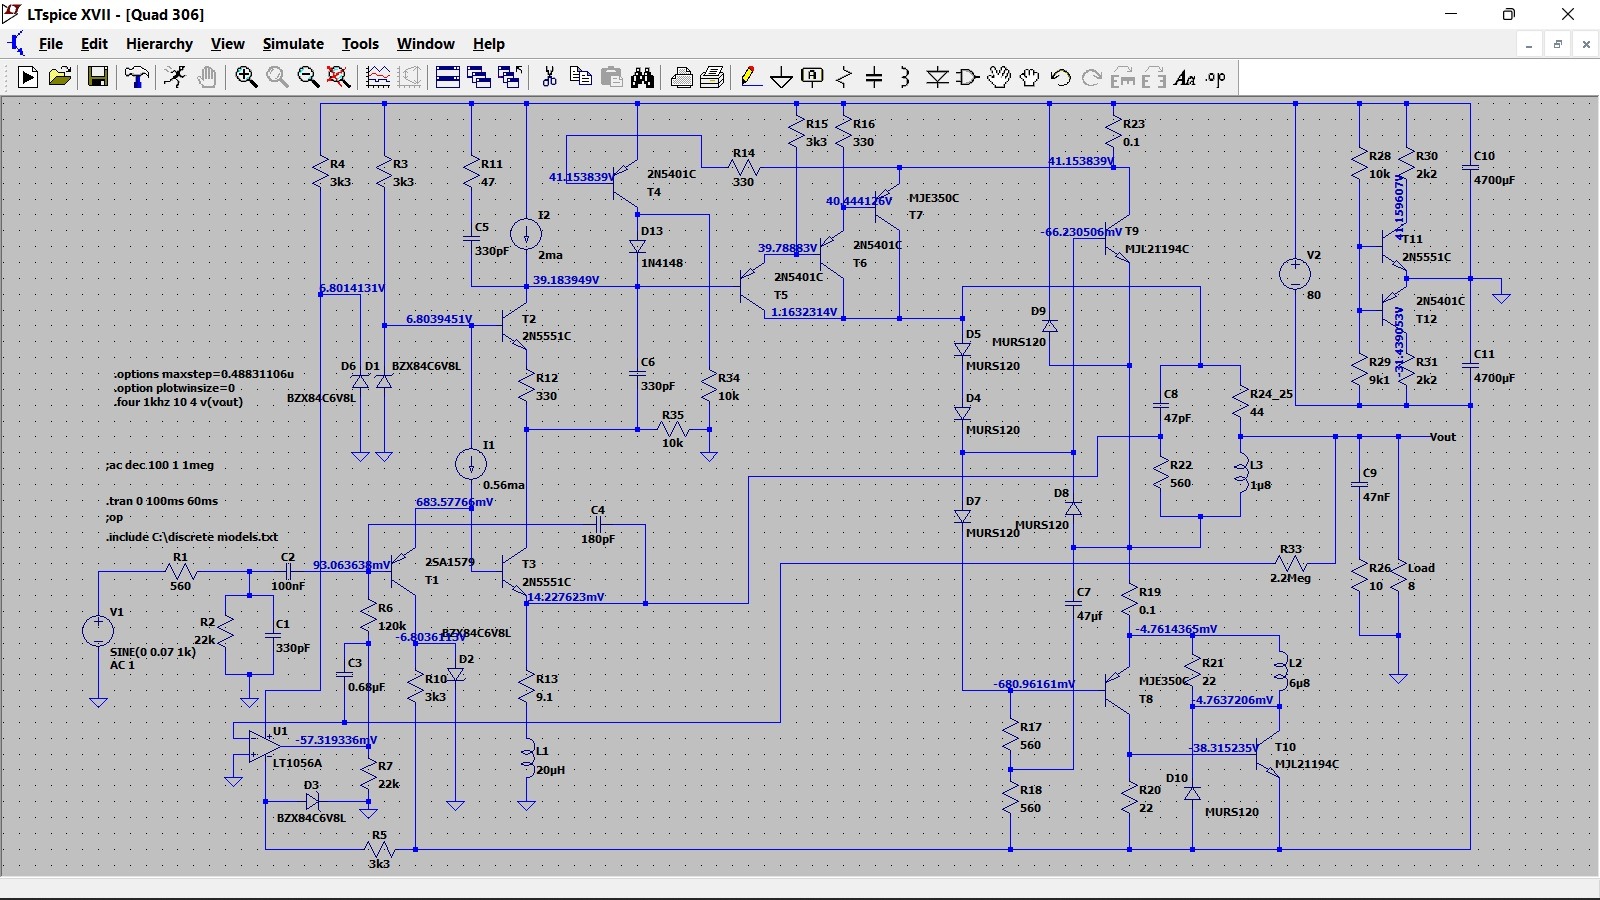This screenshot has height=900, width=1600.
Task: Click the .four 1khz directive text
Action: click(178, 402)
